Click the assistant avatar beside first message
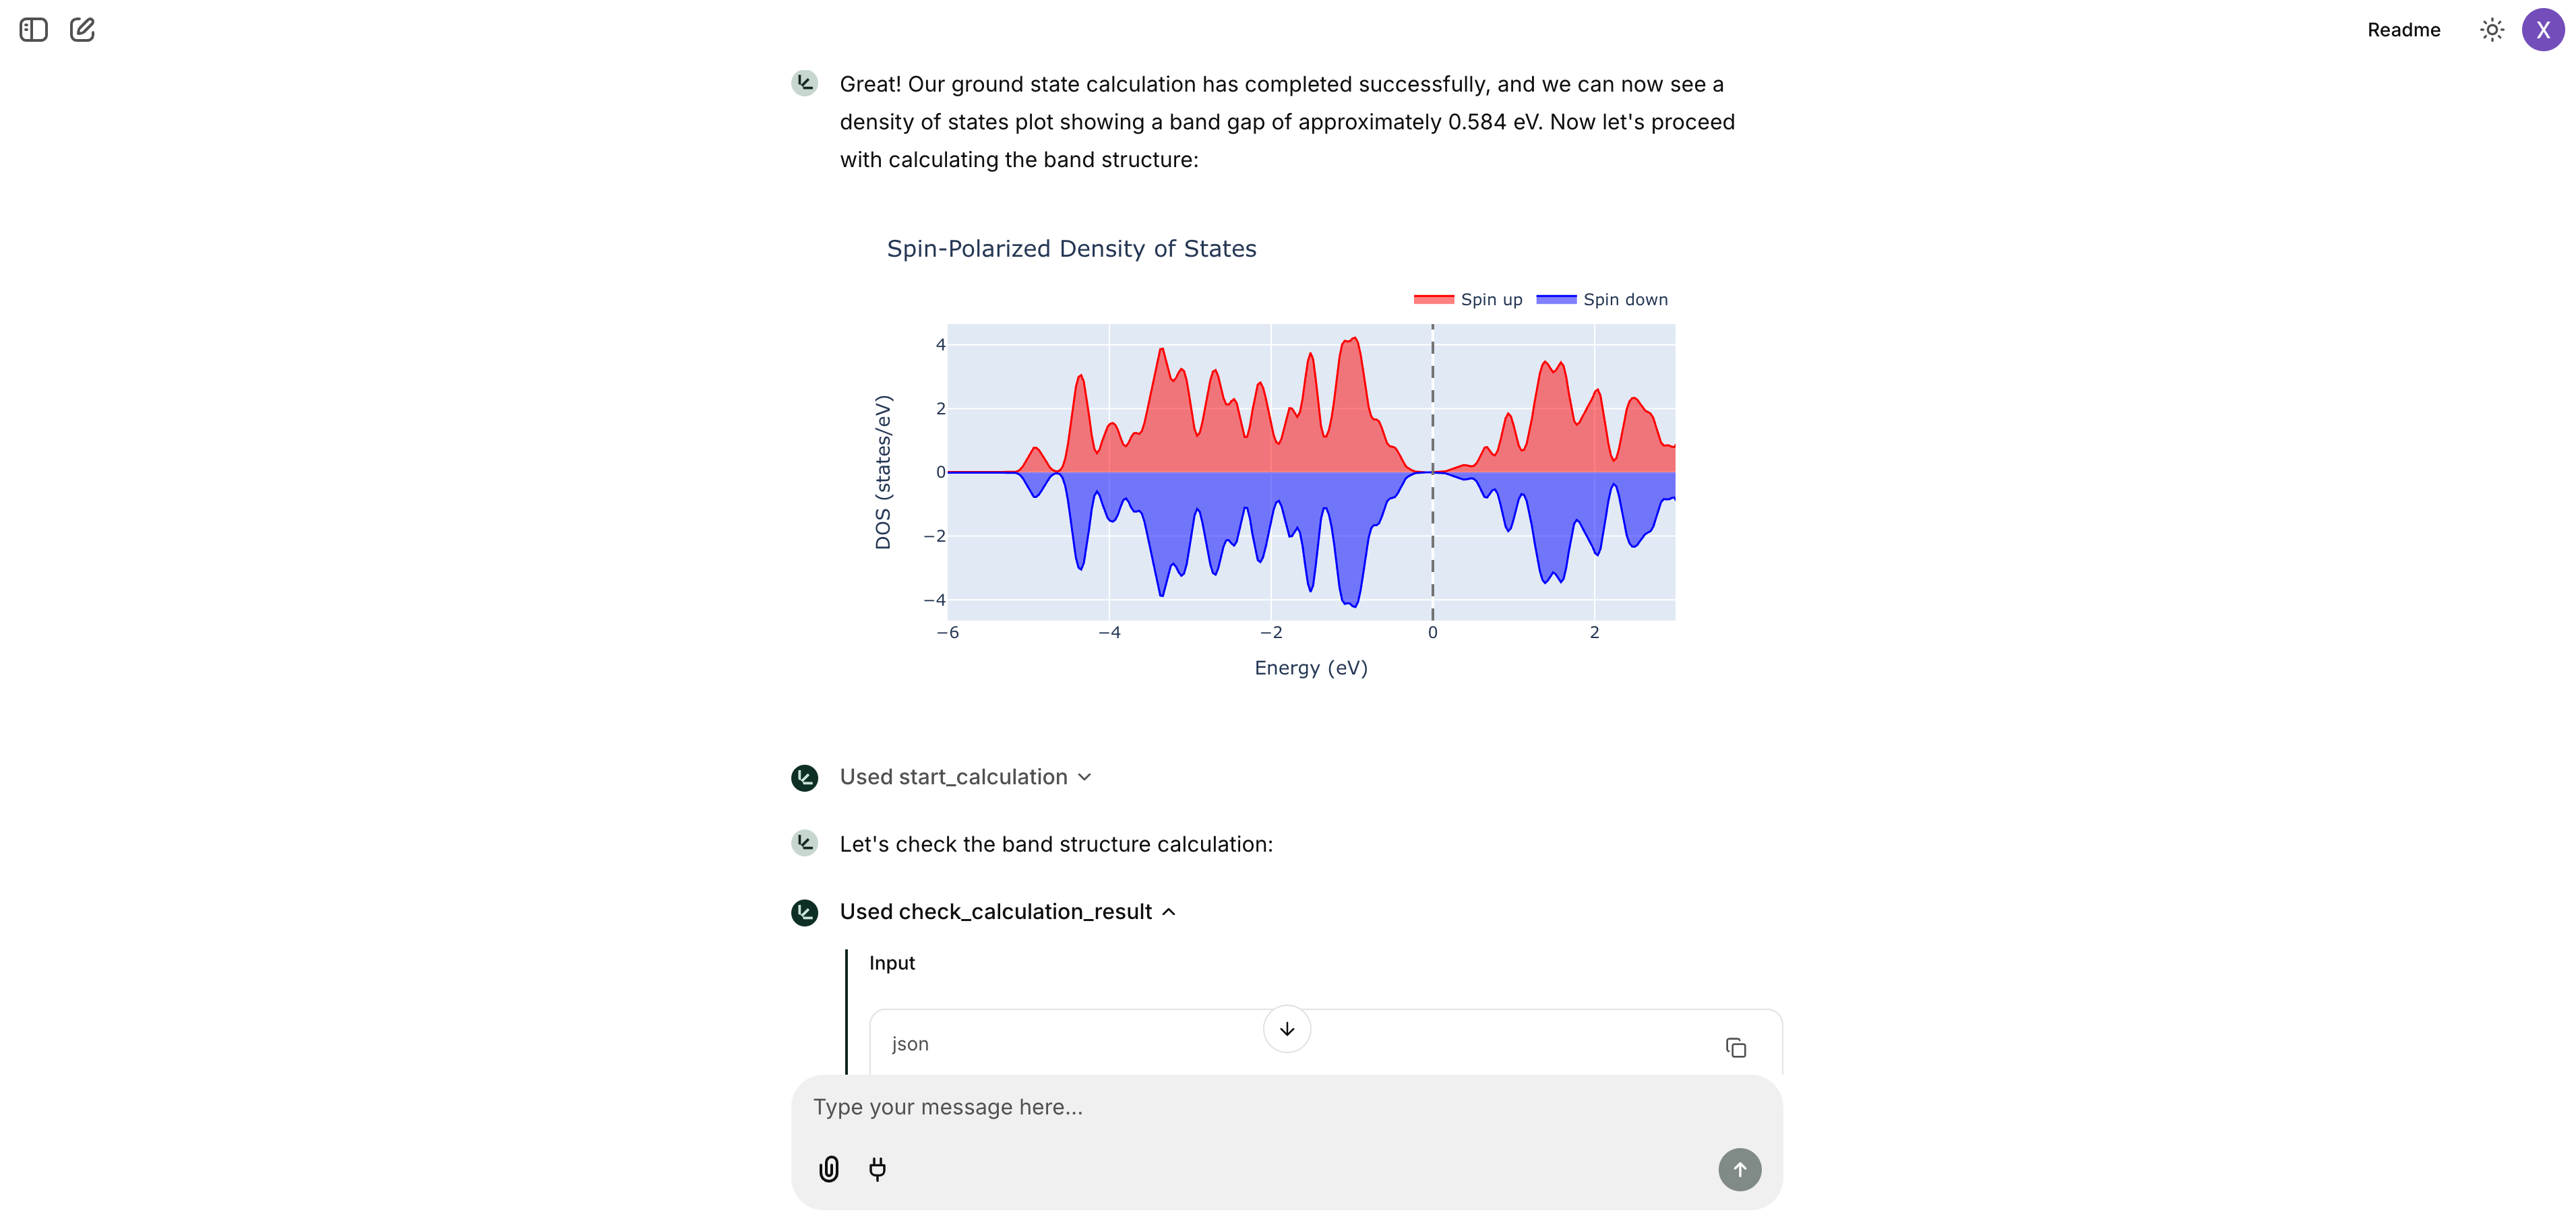Screen dimensions: 2576x1229 (805, 83)
